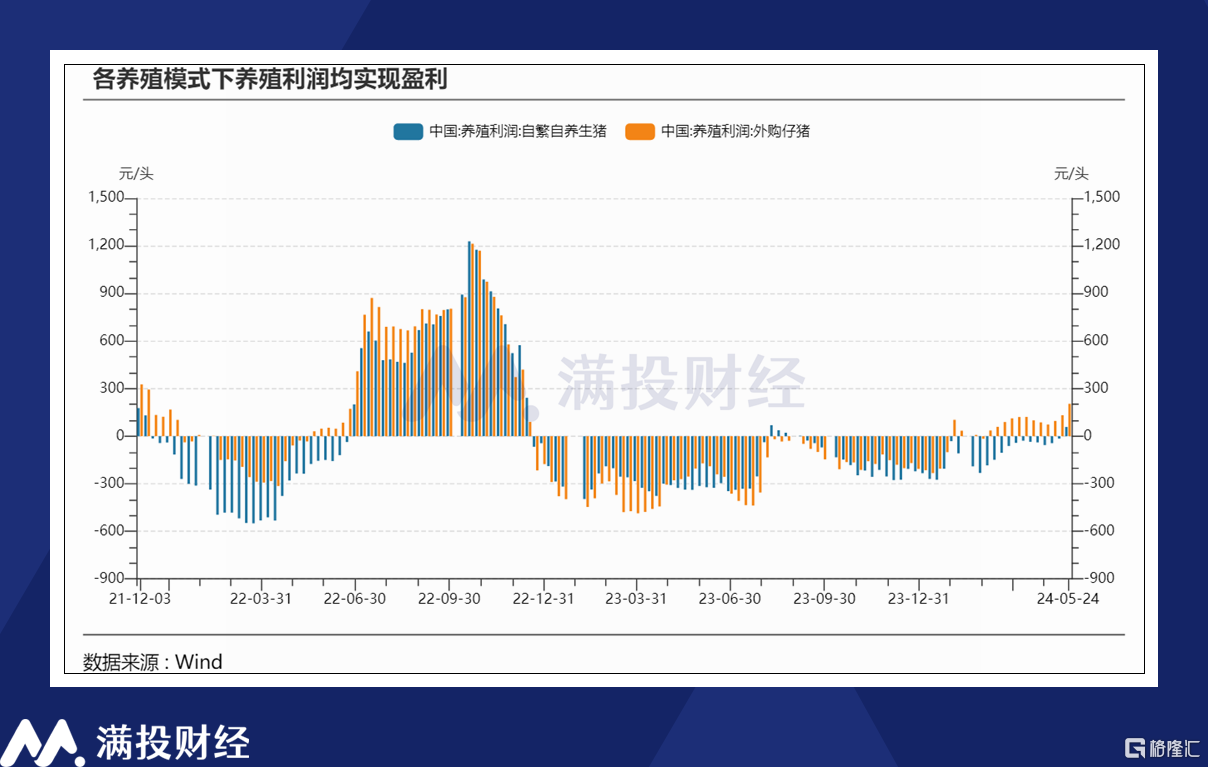Viewport: 1208px width, 767px height.
Task: Click the x-axis date 23-03-31
Action: (x=636, y=599)
